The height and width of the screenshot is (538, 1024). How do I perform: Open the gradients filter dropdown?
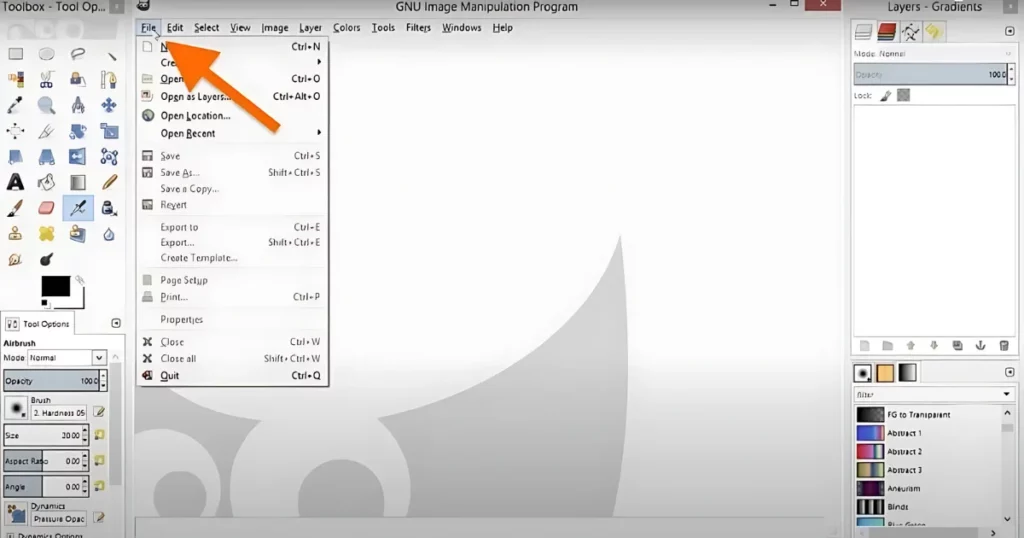[1006, 394]
